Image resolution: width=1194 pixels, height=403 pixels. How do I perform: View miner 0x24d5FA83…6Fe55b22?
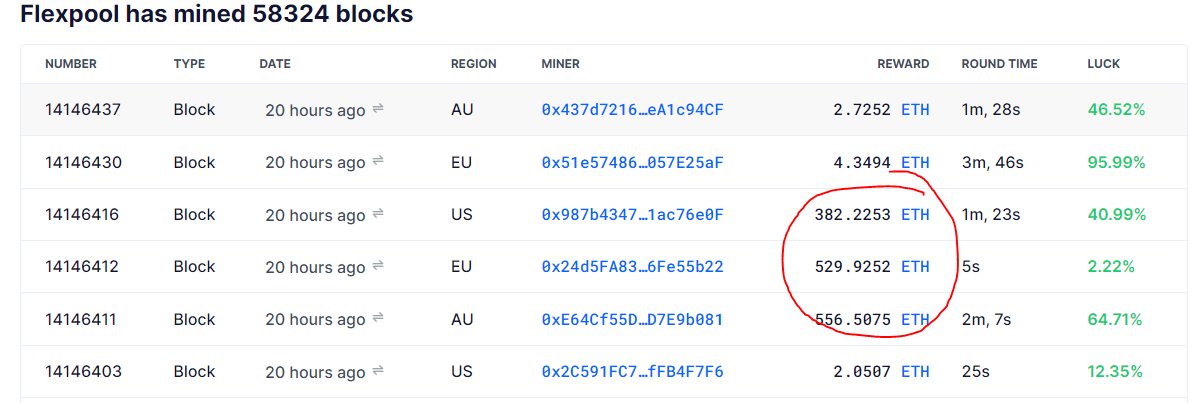[x=632, y=267]
